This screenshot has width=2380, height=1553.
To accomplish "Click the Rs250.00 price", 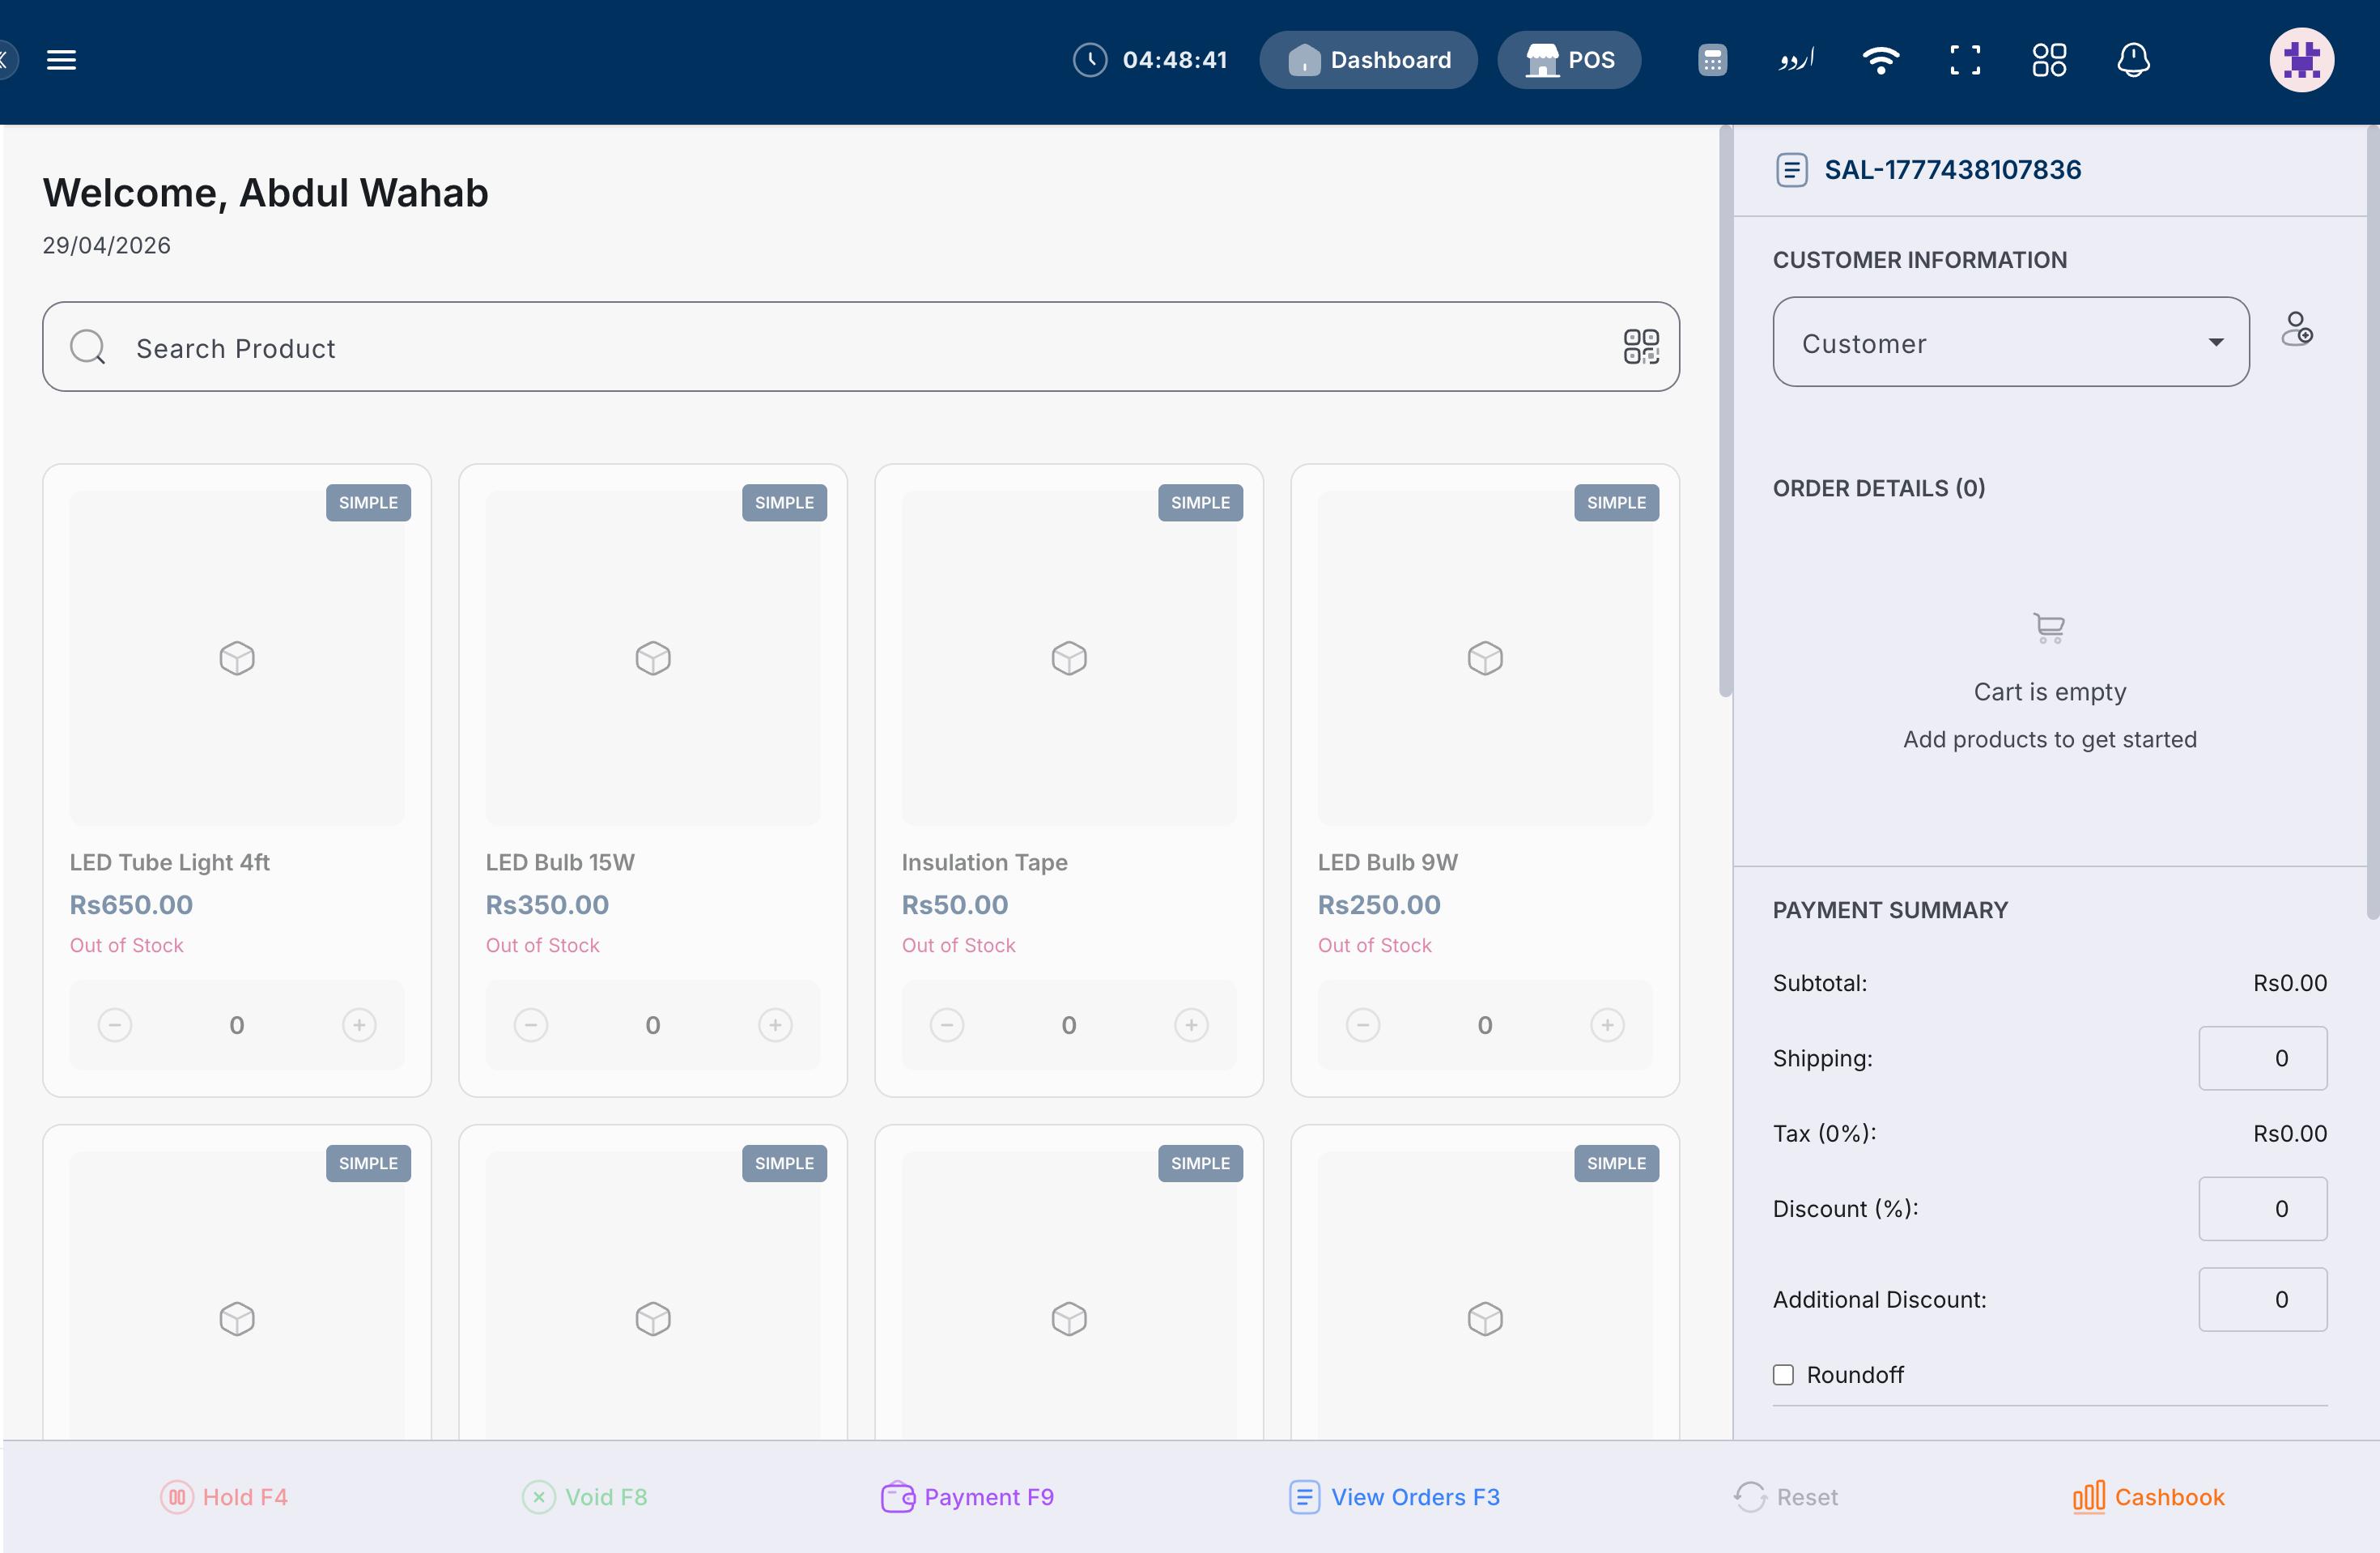I will (1379, 905).
